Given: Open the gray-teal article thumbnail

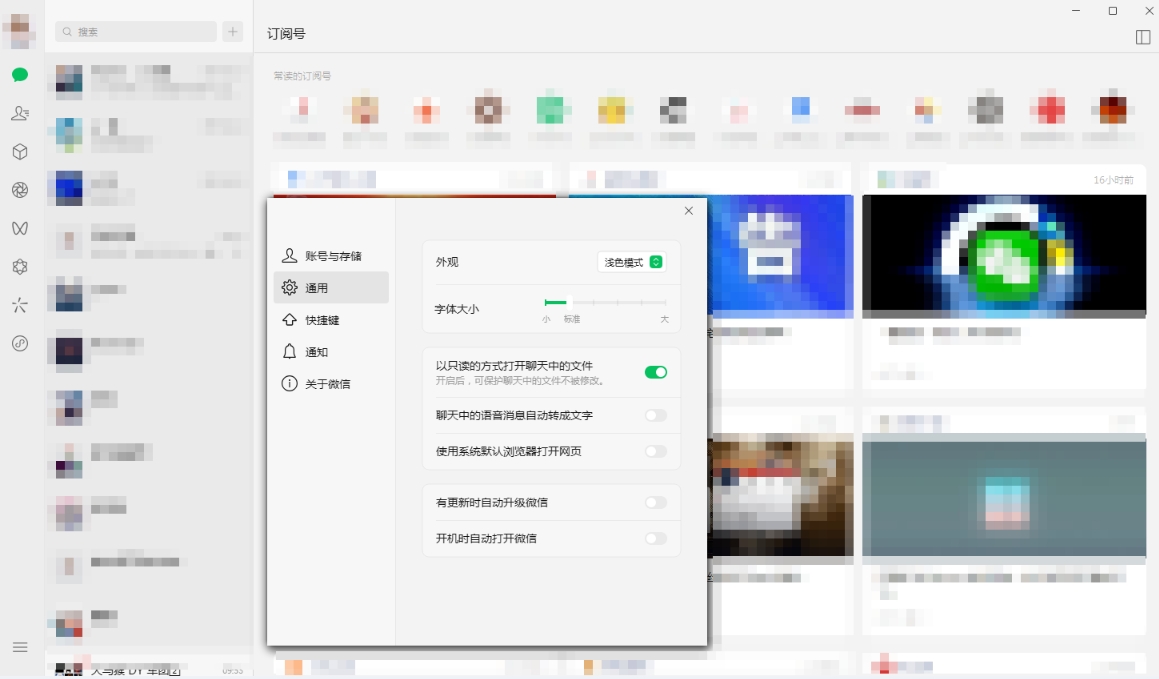Looking at the screenshot, I should (1004, 495).
